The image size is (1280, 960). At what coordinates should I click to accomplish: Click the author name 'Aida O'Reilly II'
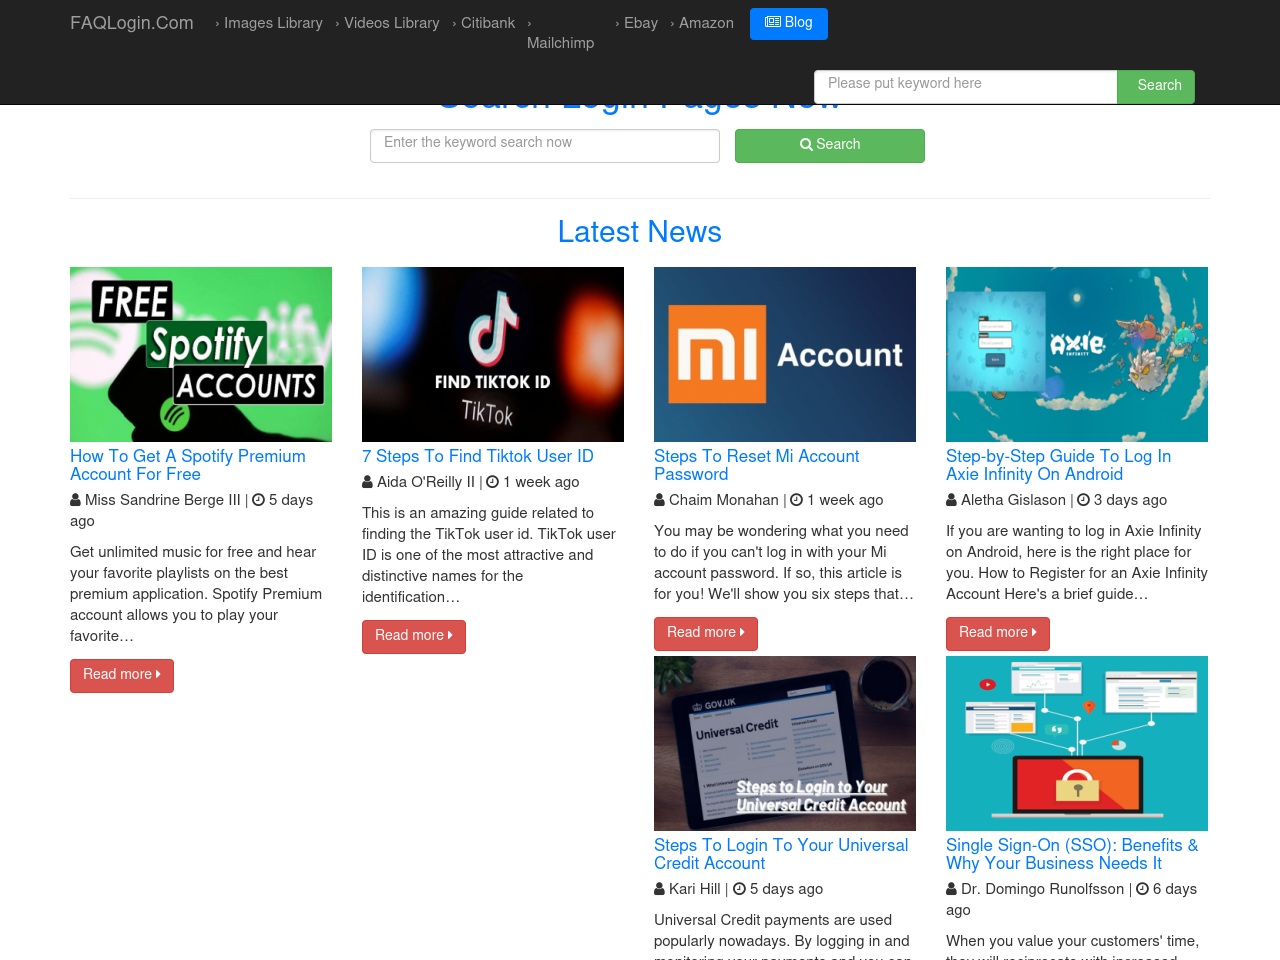click(426, 482)
